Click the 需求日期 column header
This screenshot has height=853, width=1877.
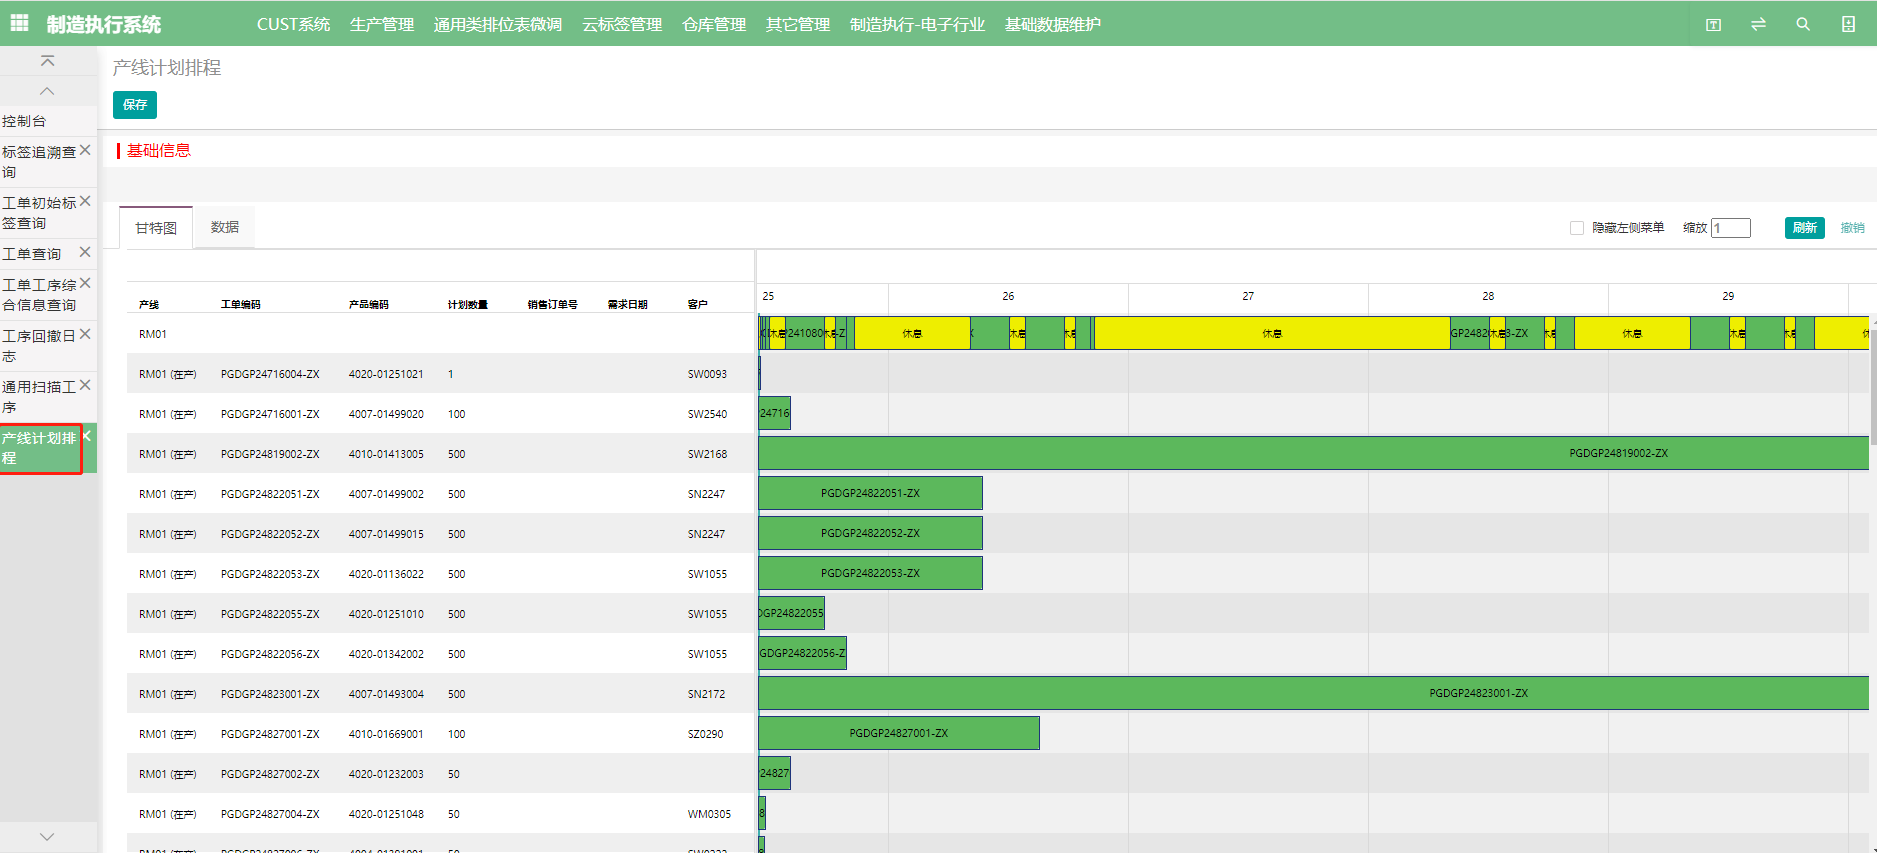pos(628,304)
